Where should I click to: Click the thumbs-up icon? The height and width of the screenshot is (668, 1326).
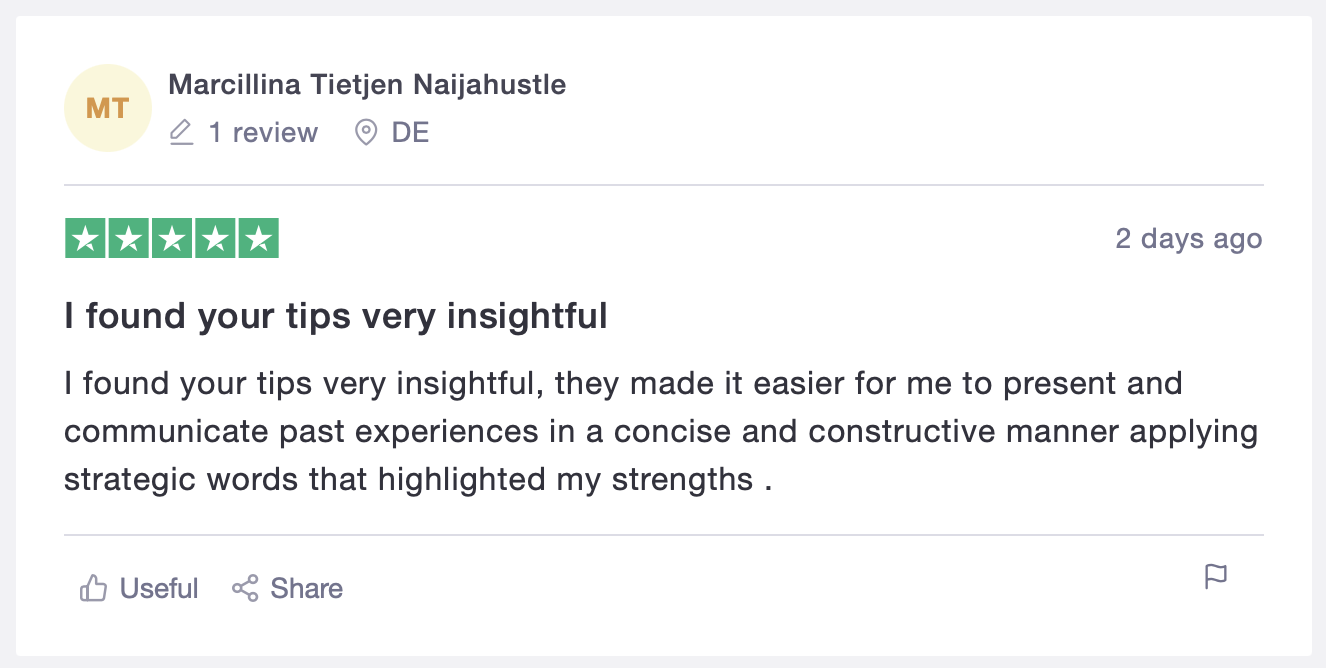pos(93,588)
